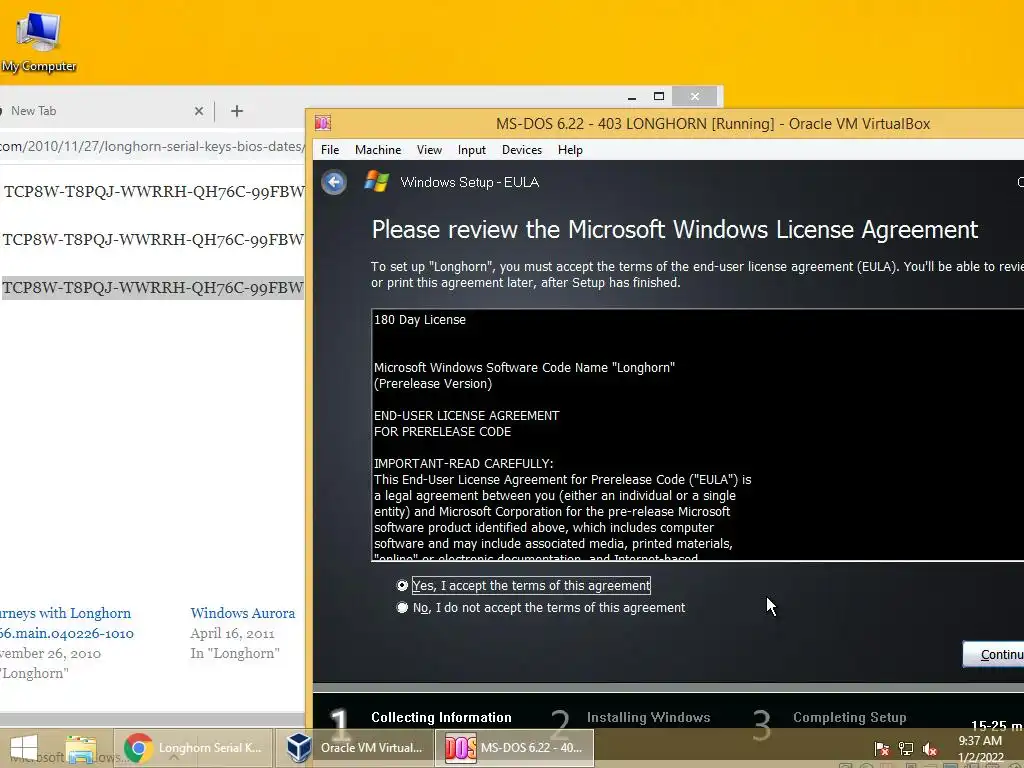Click the network tray icon
The height and width of the screenshot is (768, 1024).
click(x=906, y=748)
